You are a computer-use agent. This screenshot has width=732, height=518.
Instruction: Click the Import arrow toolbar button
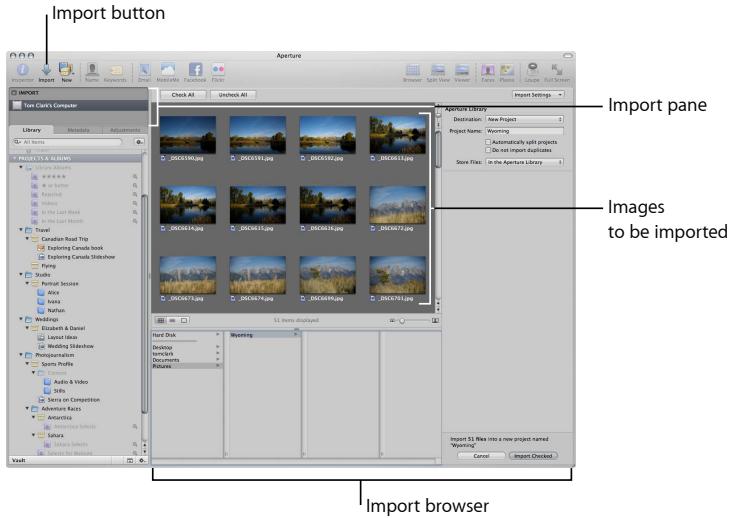coord(46,70)
